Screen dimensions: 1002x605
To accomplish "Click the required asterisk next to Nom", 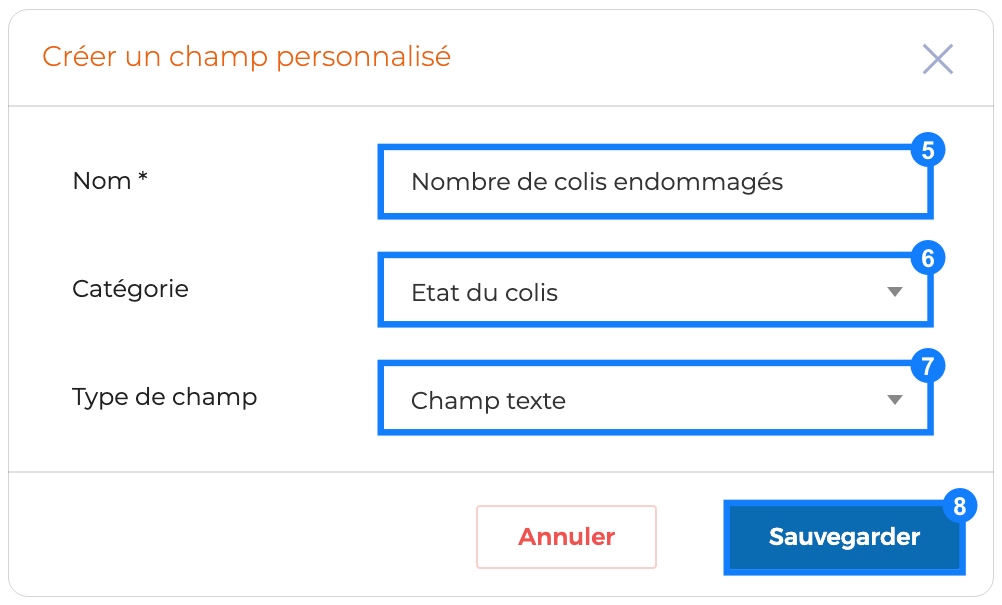I will [x=143, y=176].
